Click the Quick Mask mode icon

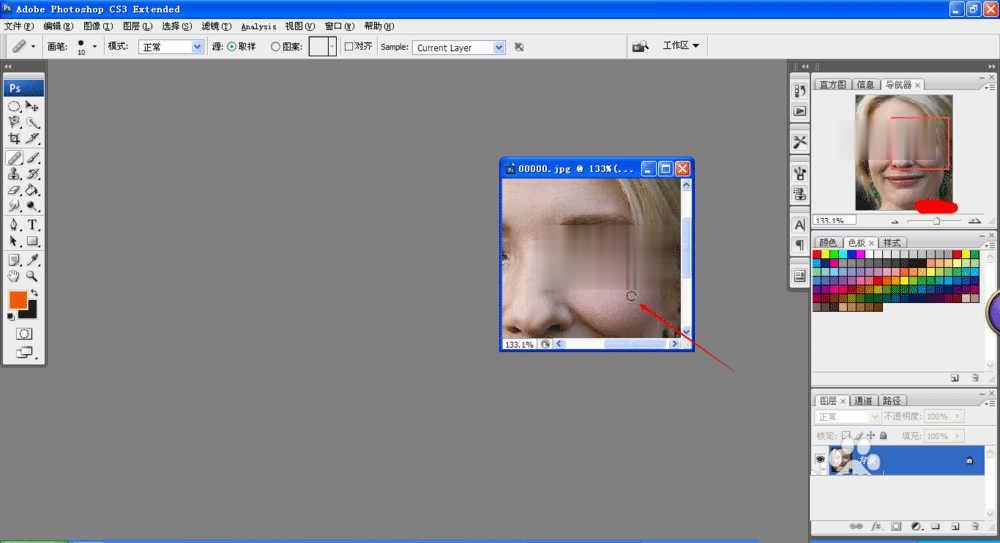[x=24, y=333]
